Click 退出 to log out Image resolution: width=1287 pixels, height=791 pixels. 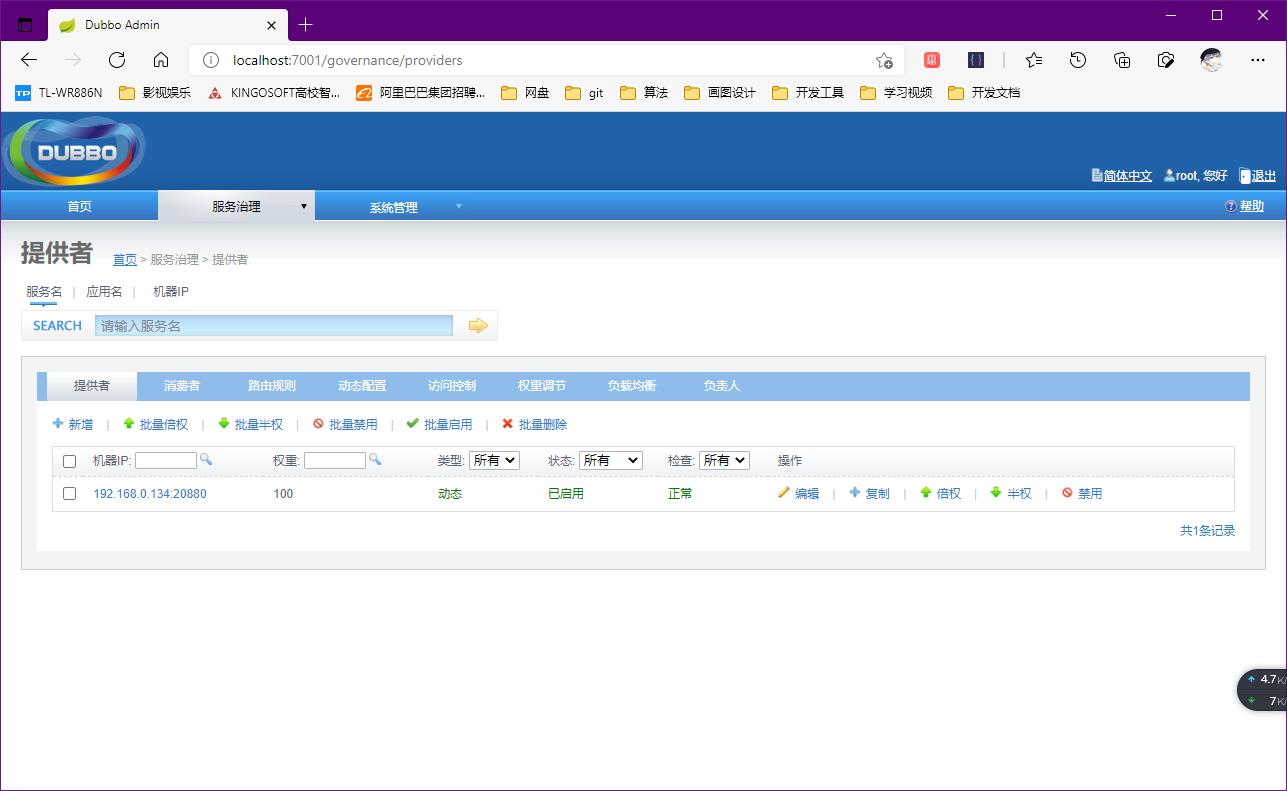(x=1258, y=176)
